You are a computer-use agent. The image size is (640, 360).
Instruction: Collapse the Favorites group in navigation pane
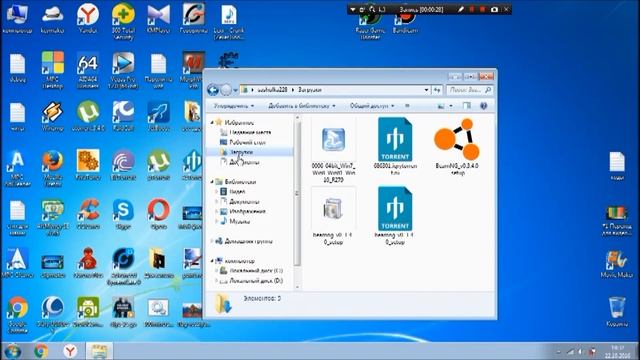coord(212,122)
